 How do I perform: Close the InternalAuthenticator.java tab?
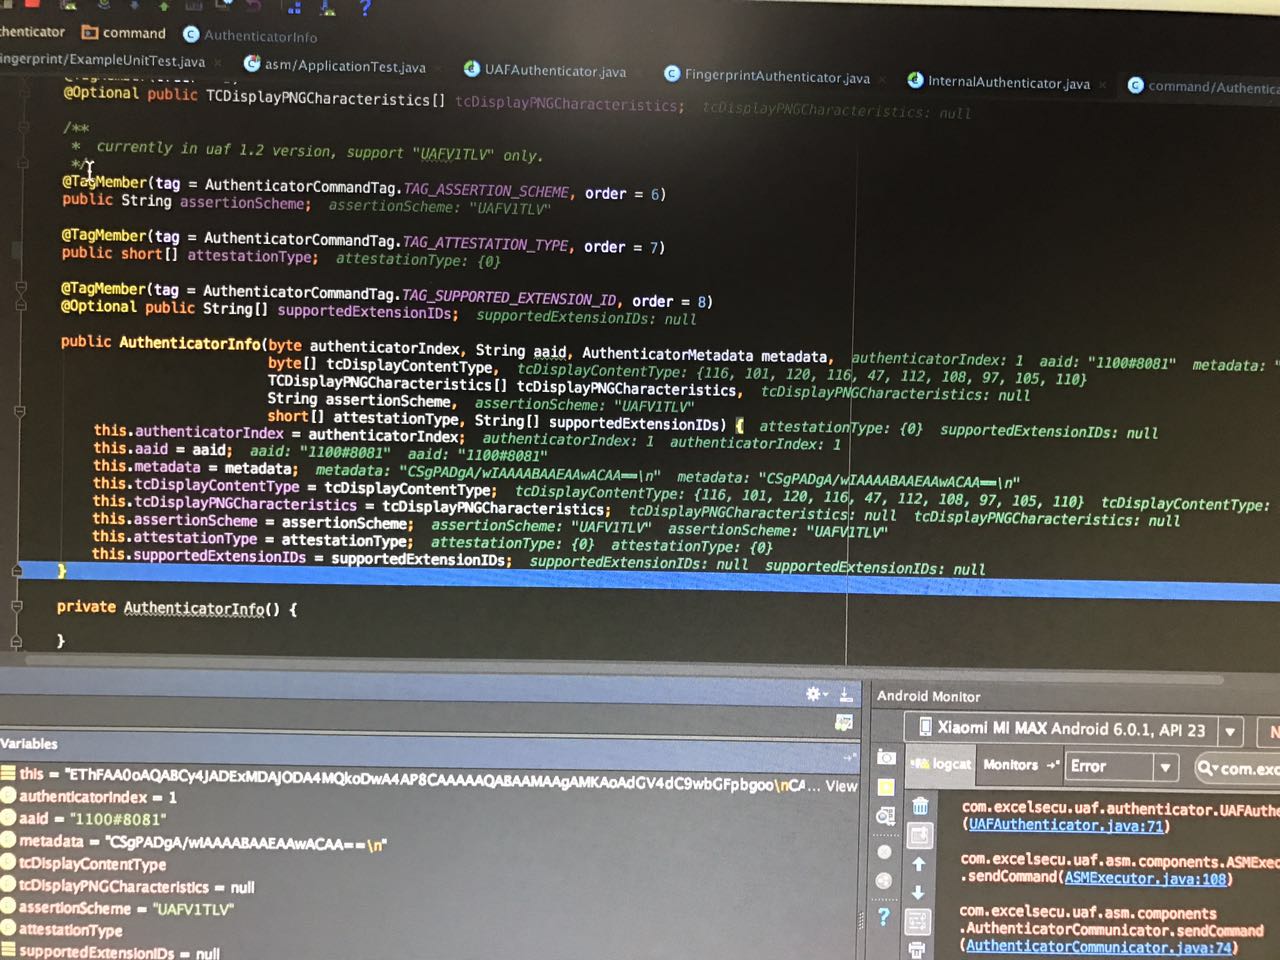coord(1102,85)
